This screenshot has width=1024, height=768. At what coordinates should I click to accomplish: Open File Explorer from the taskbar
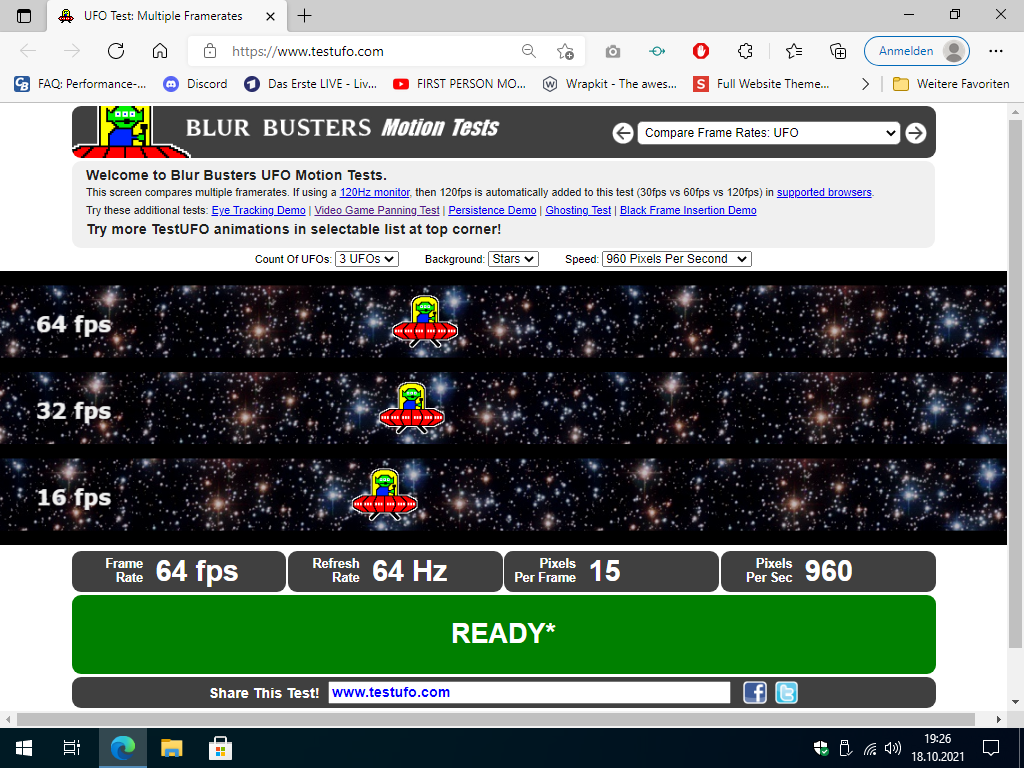coord(171,748)
